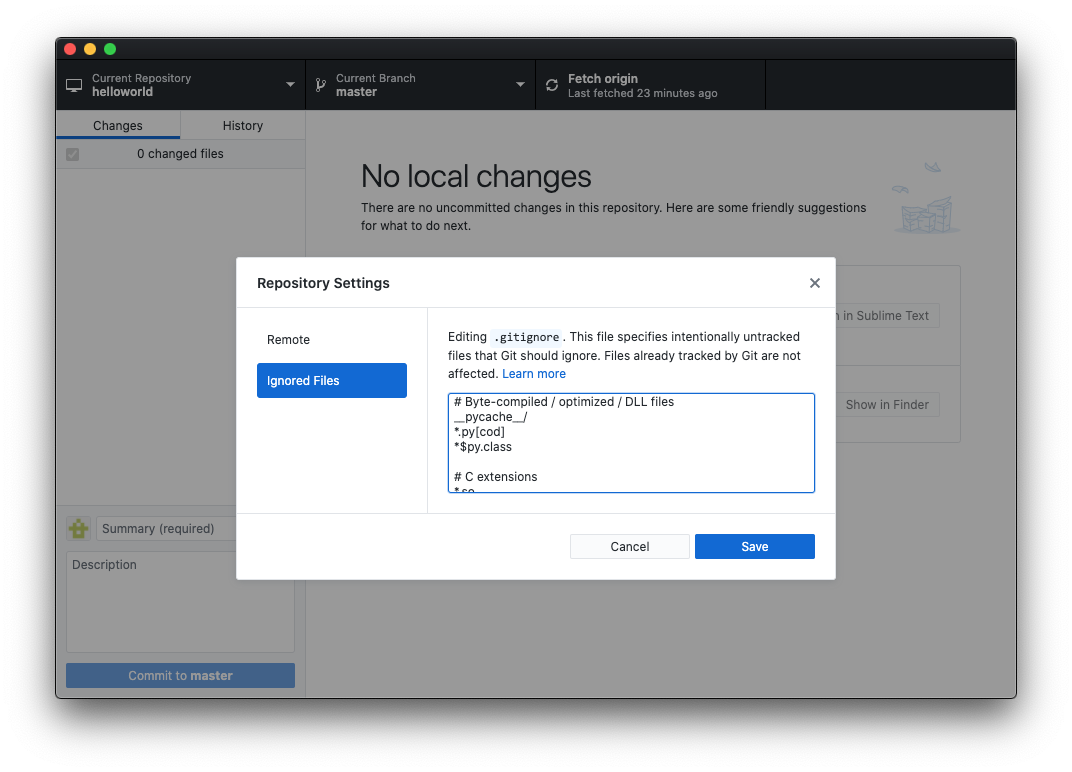The height and width of the screenshot is (772, 1072).
Task: Save the ignored files settings
Action: 755,546
